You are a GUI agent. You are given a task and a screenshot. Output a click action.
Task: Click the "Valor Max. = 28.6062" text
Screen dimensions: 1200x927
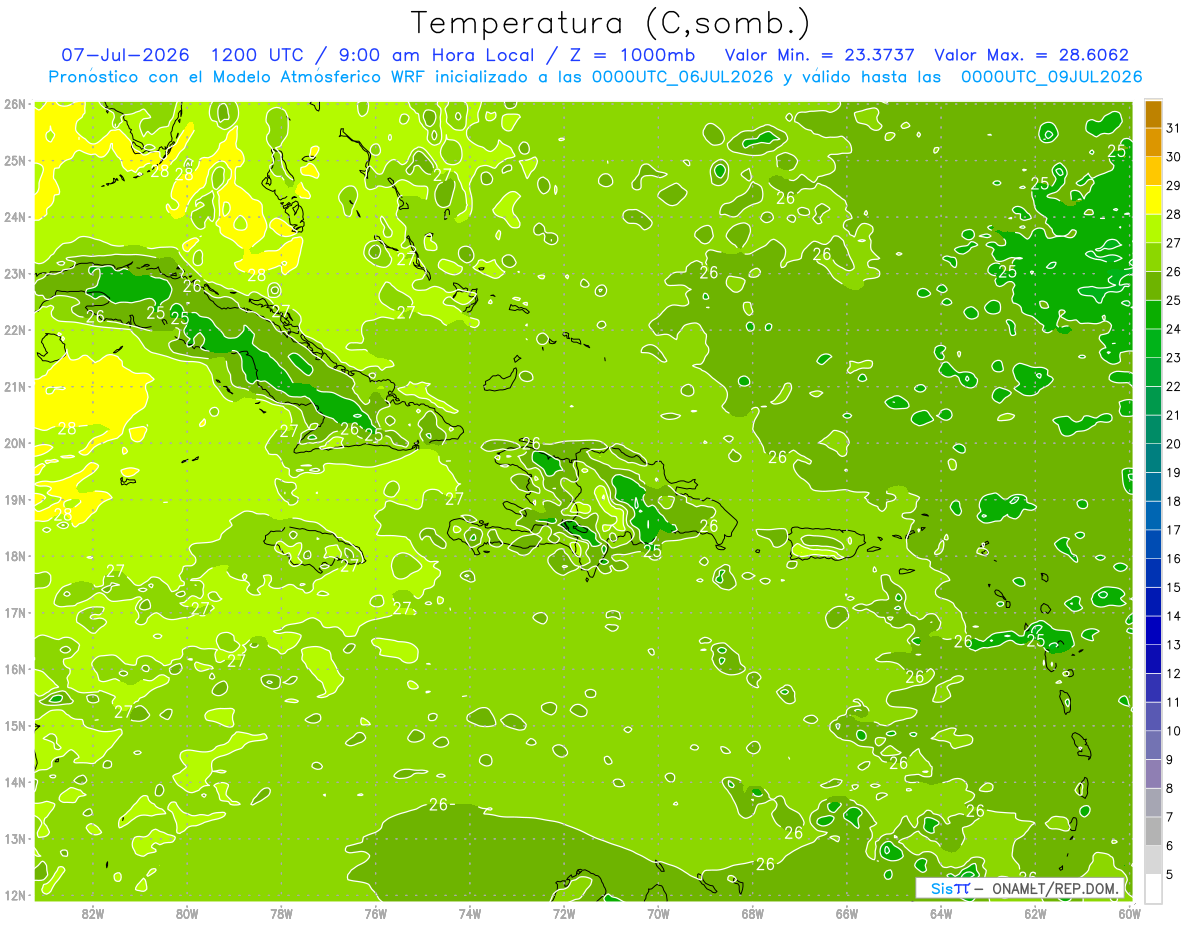coord(1033,55)
